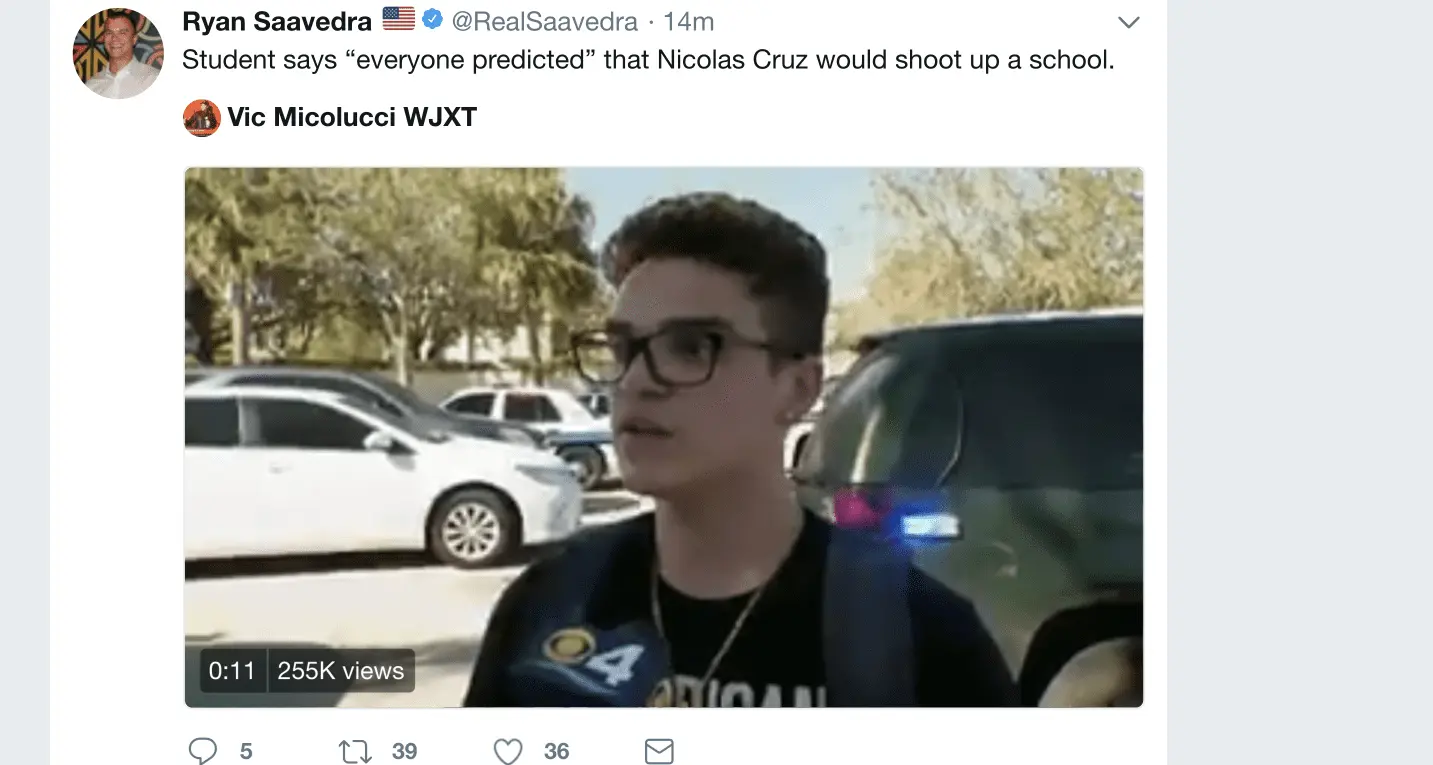Click the reply speech bubble icon
This screenshot has width=1433, height=765.
pos(203,750)
